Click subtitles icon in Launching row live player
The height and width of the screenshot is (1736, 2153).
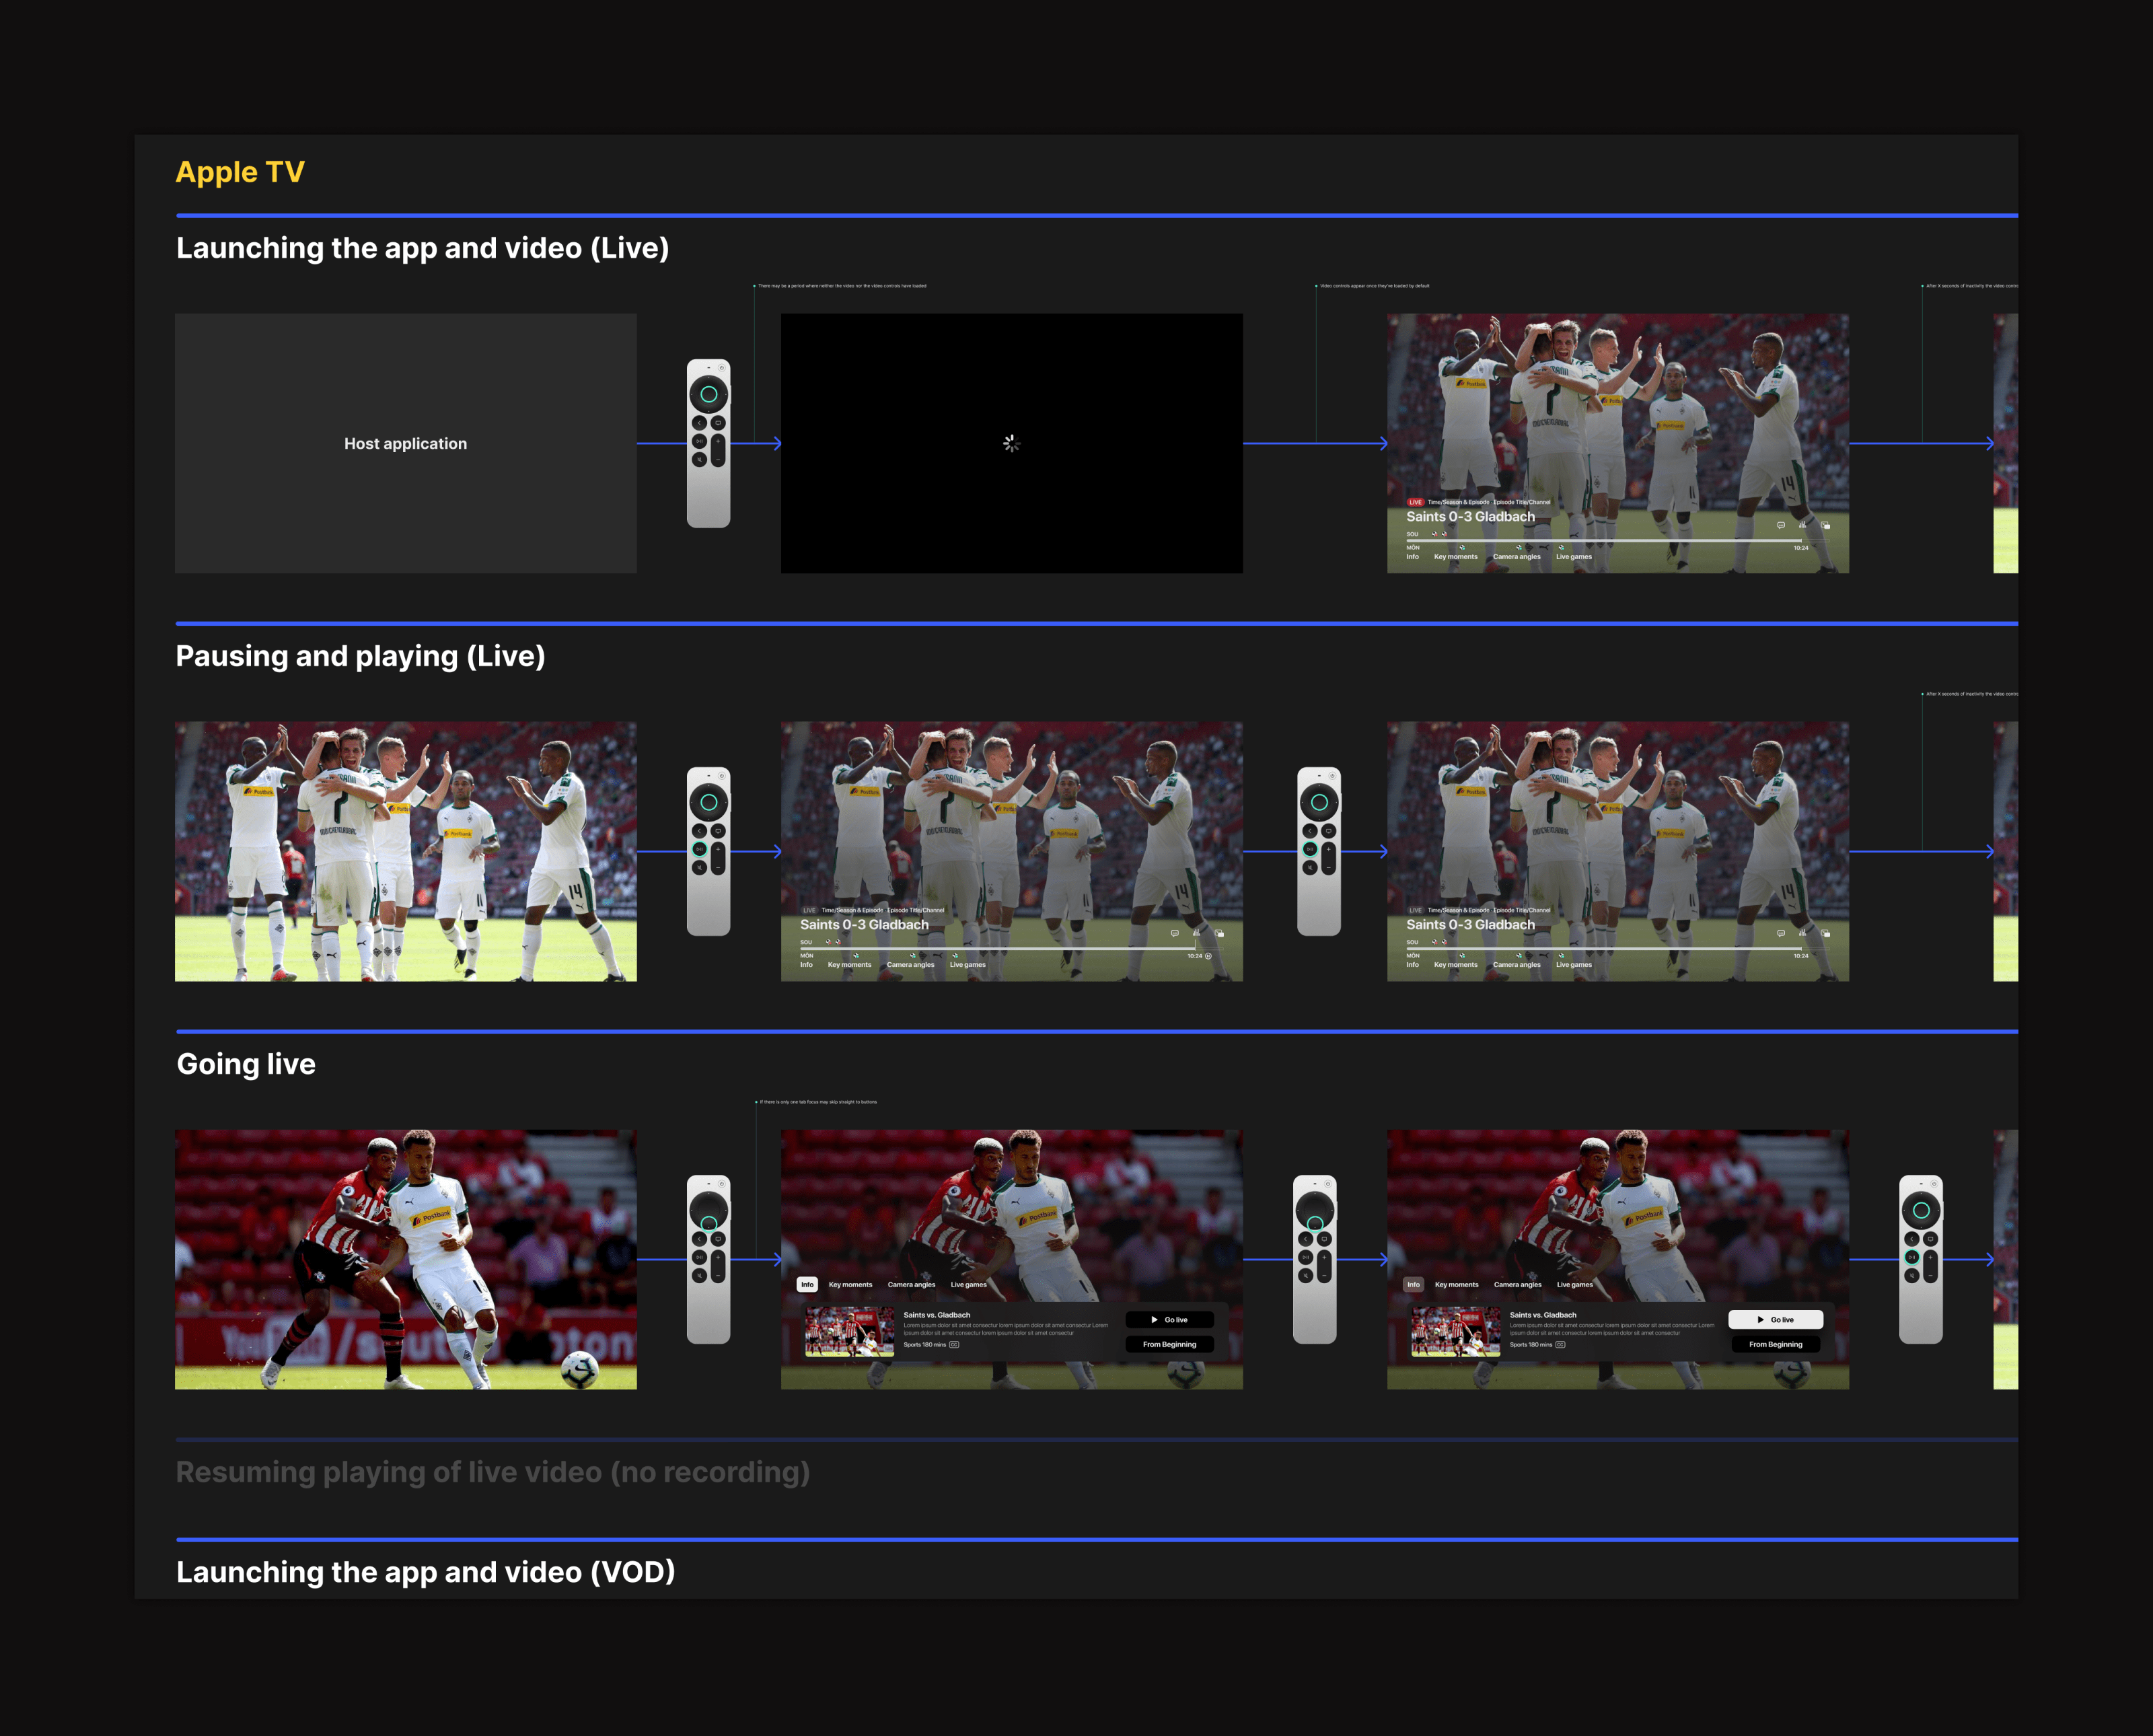tap(1780, 525)
